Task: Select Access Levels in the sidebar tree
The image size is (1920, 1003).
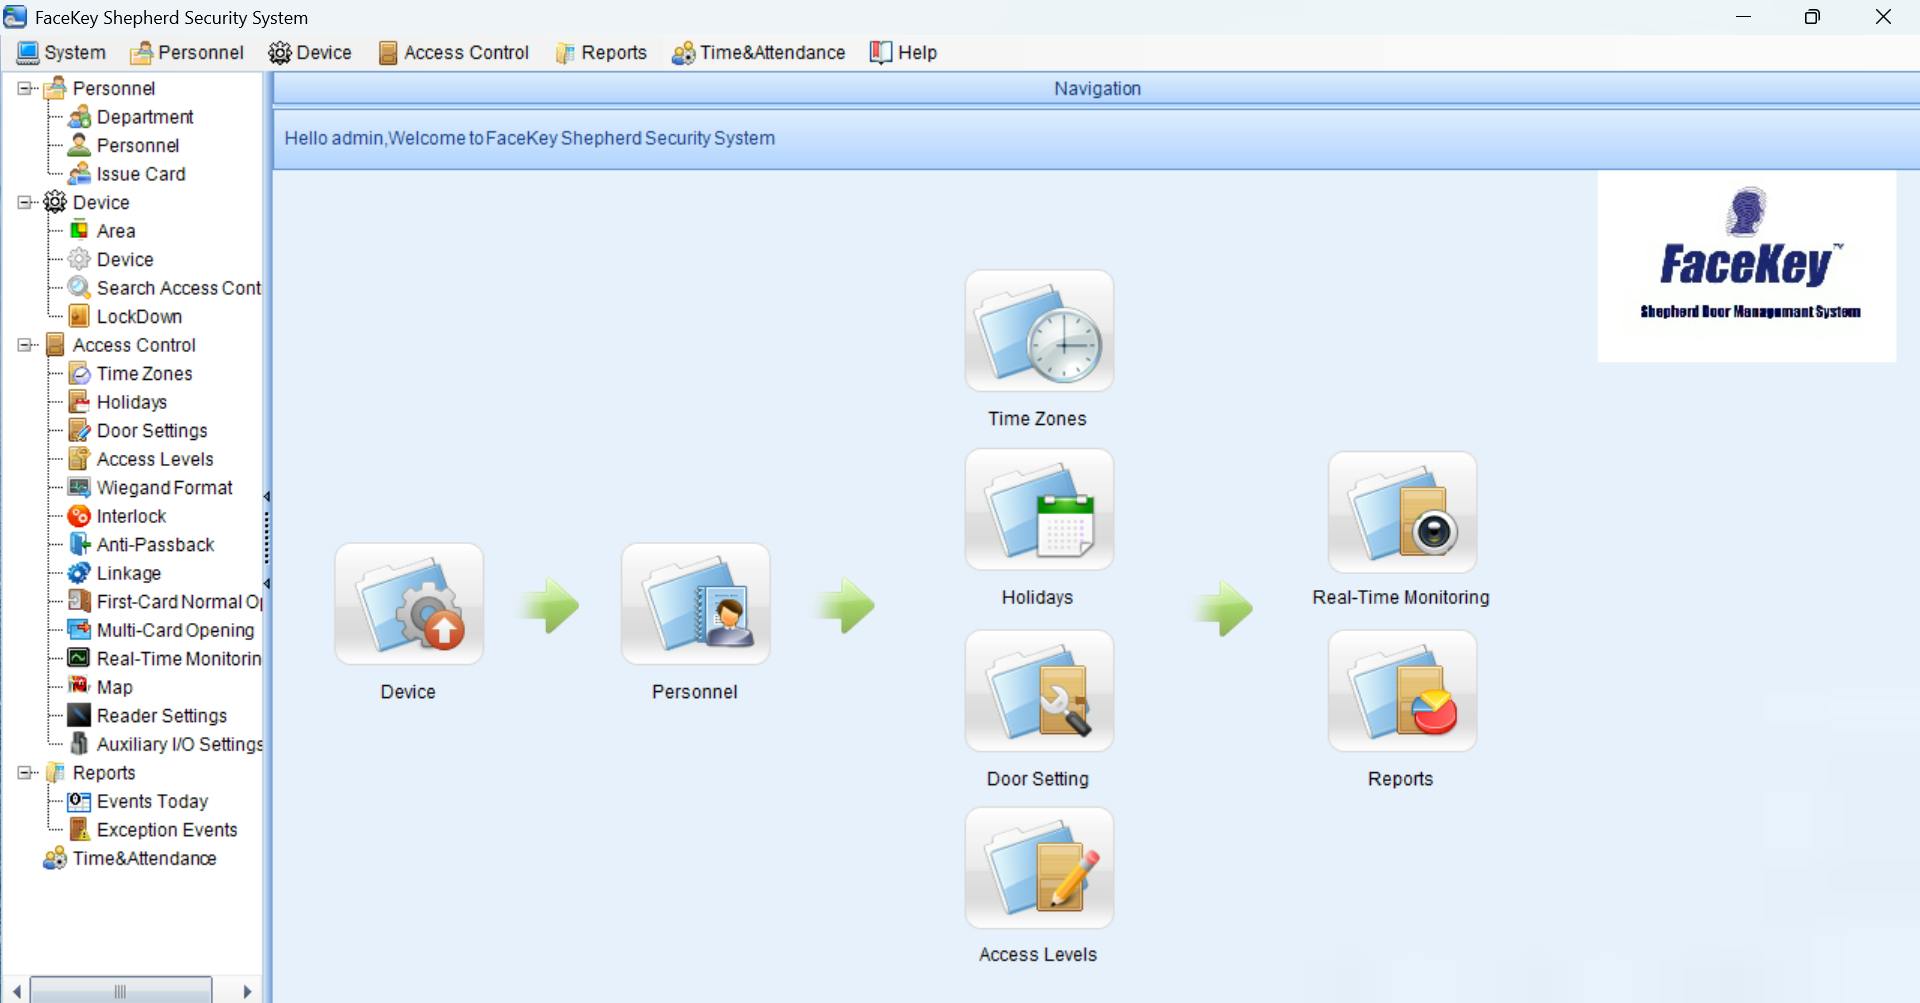Action: (x=155, y=459)
